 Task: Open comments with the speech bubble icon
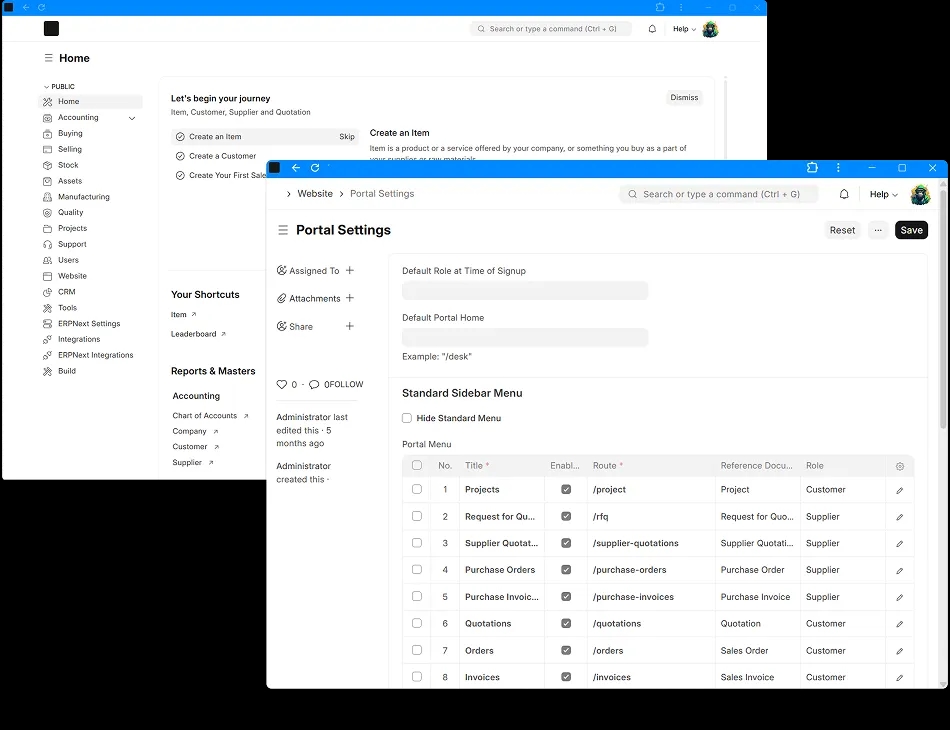click(x=314, y=384)
